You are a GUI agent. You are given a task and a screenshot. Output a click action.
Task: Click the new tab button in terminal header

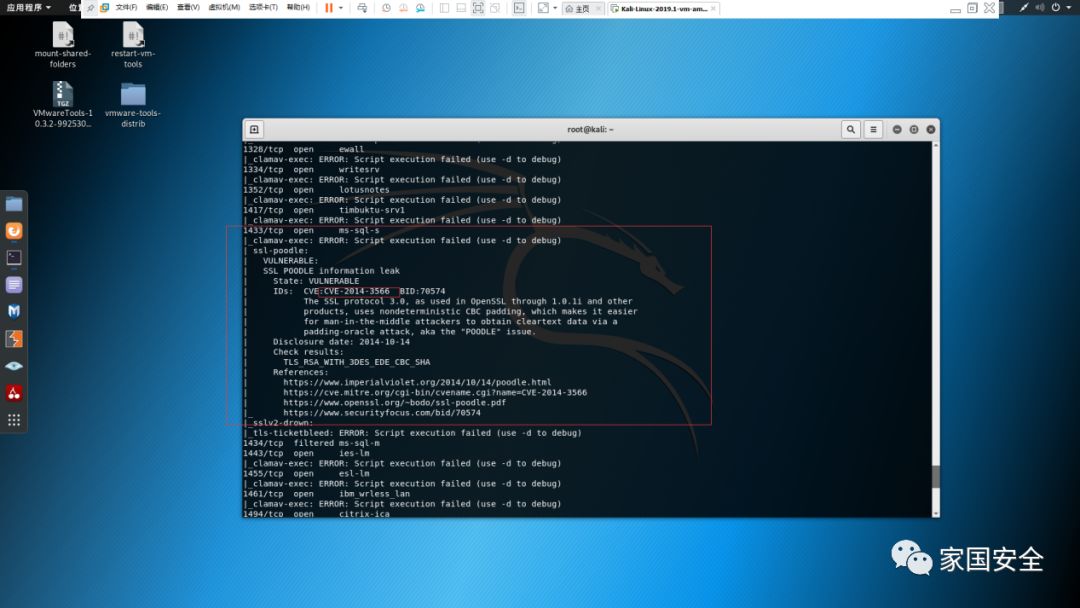point(254,129)
